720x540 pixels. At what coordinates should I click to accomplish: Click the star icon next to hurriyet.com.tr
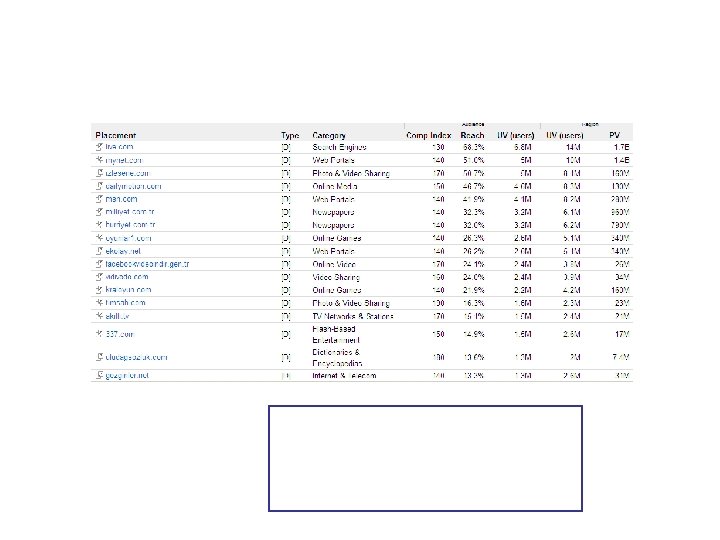pos(98,225)
